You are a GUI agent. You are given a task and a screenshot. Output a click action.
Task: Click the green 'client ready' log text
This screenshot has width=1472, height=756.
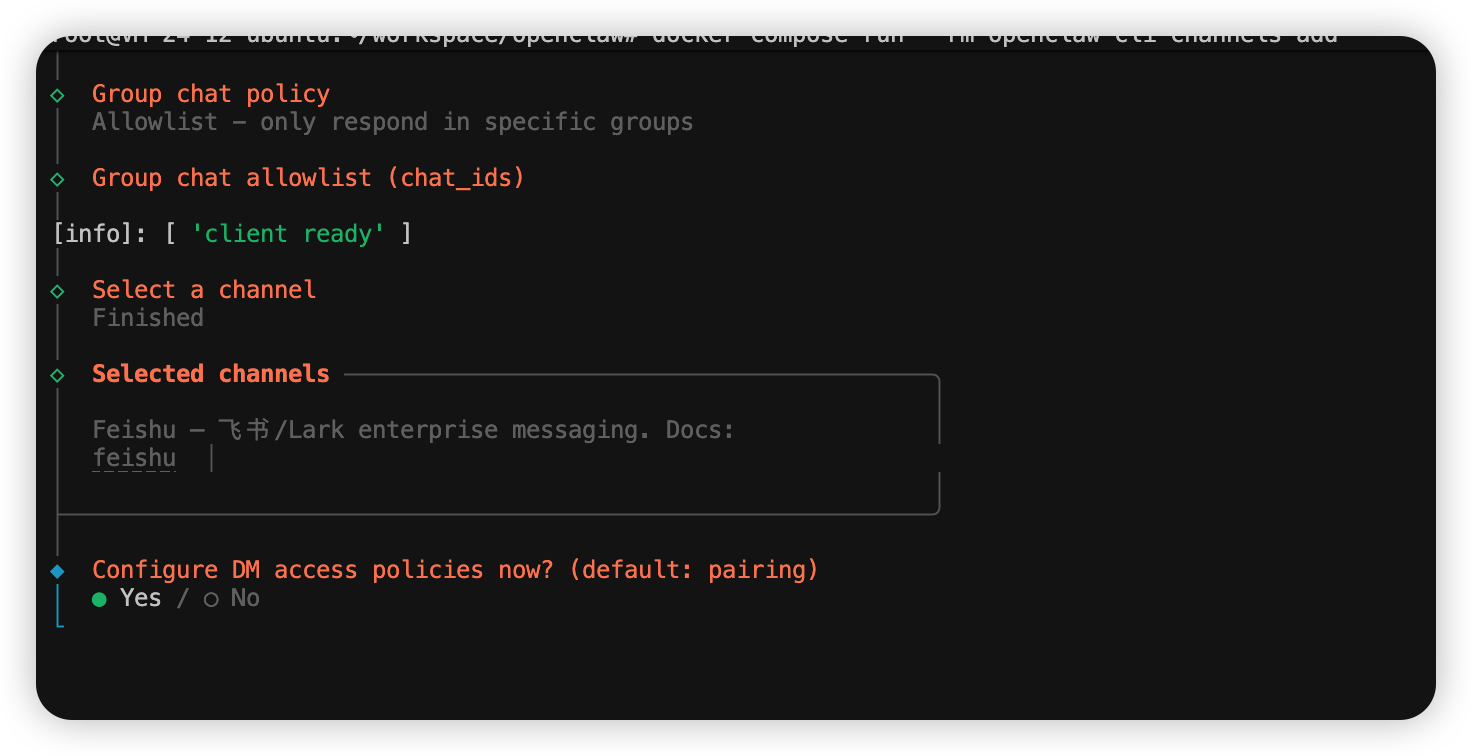click(288, 234)
